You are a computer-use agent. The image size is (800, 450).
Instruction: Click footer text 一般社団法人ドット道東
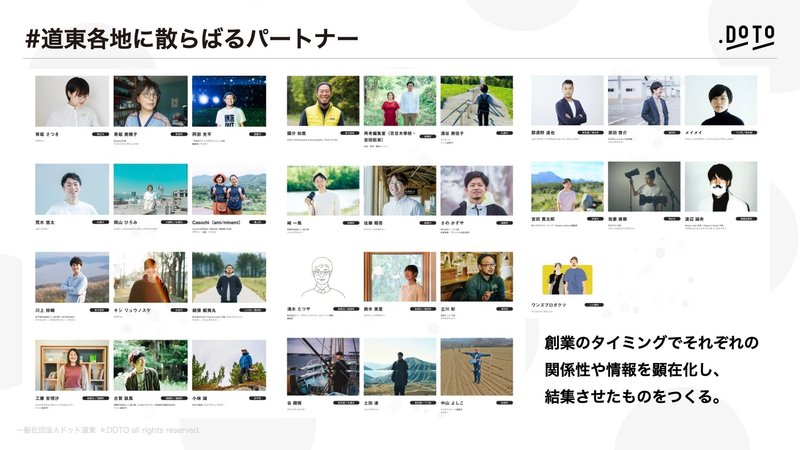tap(56, 430)
